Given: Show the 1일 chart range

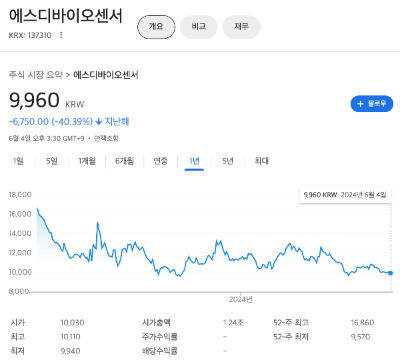Looking at the screenshot, I should [x=18, y=161].
